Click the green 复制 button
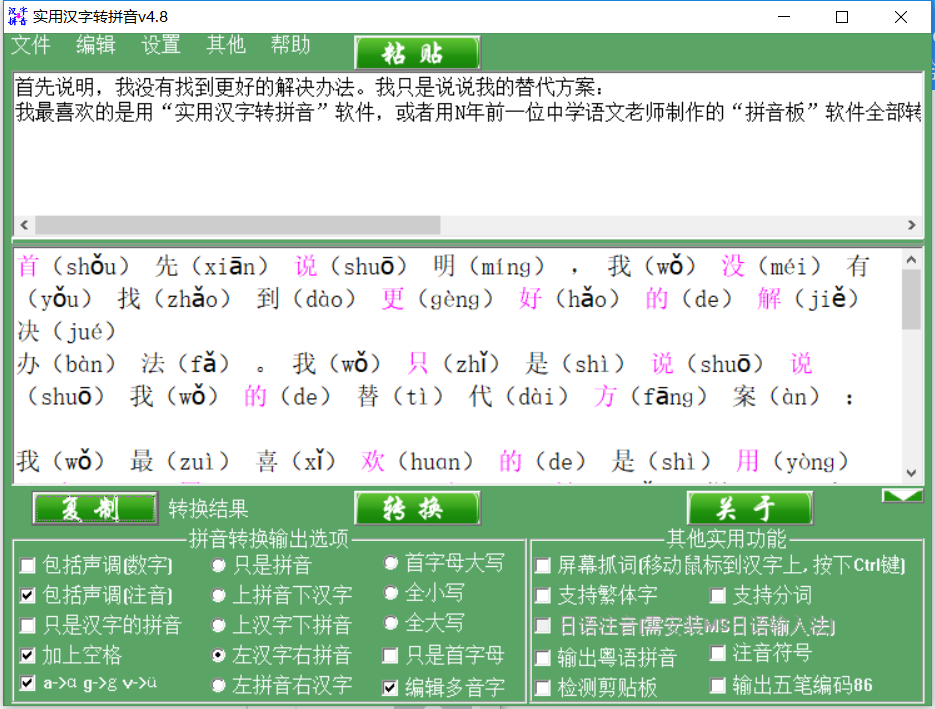This screenshot has width=935, height=709. [x=95, y=508]
